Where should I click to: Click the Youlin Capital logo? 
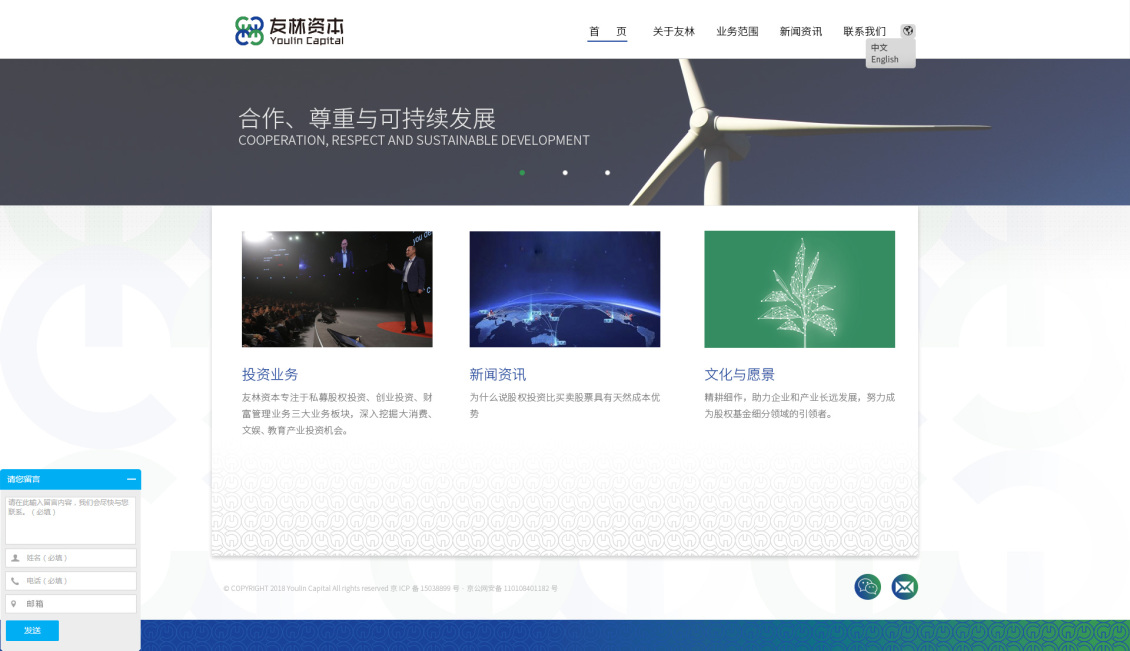[x=290, y=29]
